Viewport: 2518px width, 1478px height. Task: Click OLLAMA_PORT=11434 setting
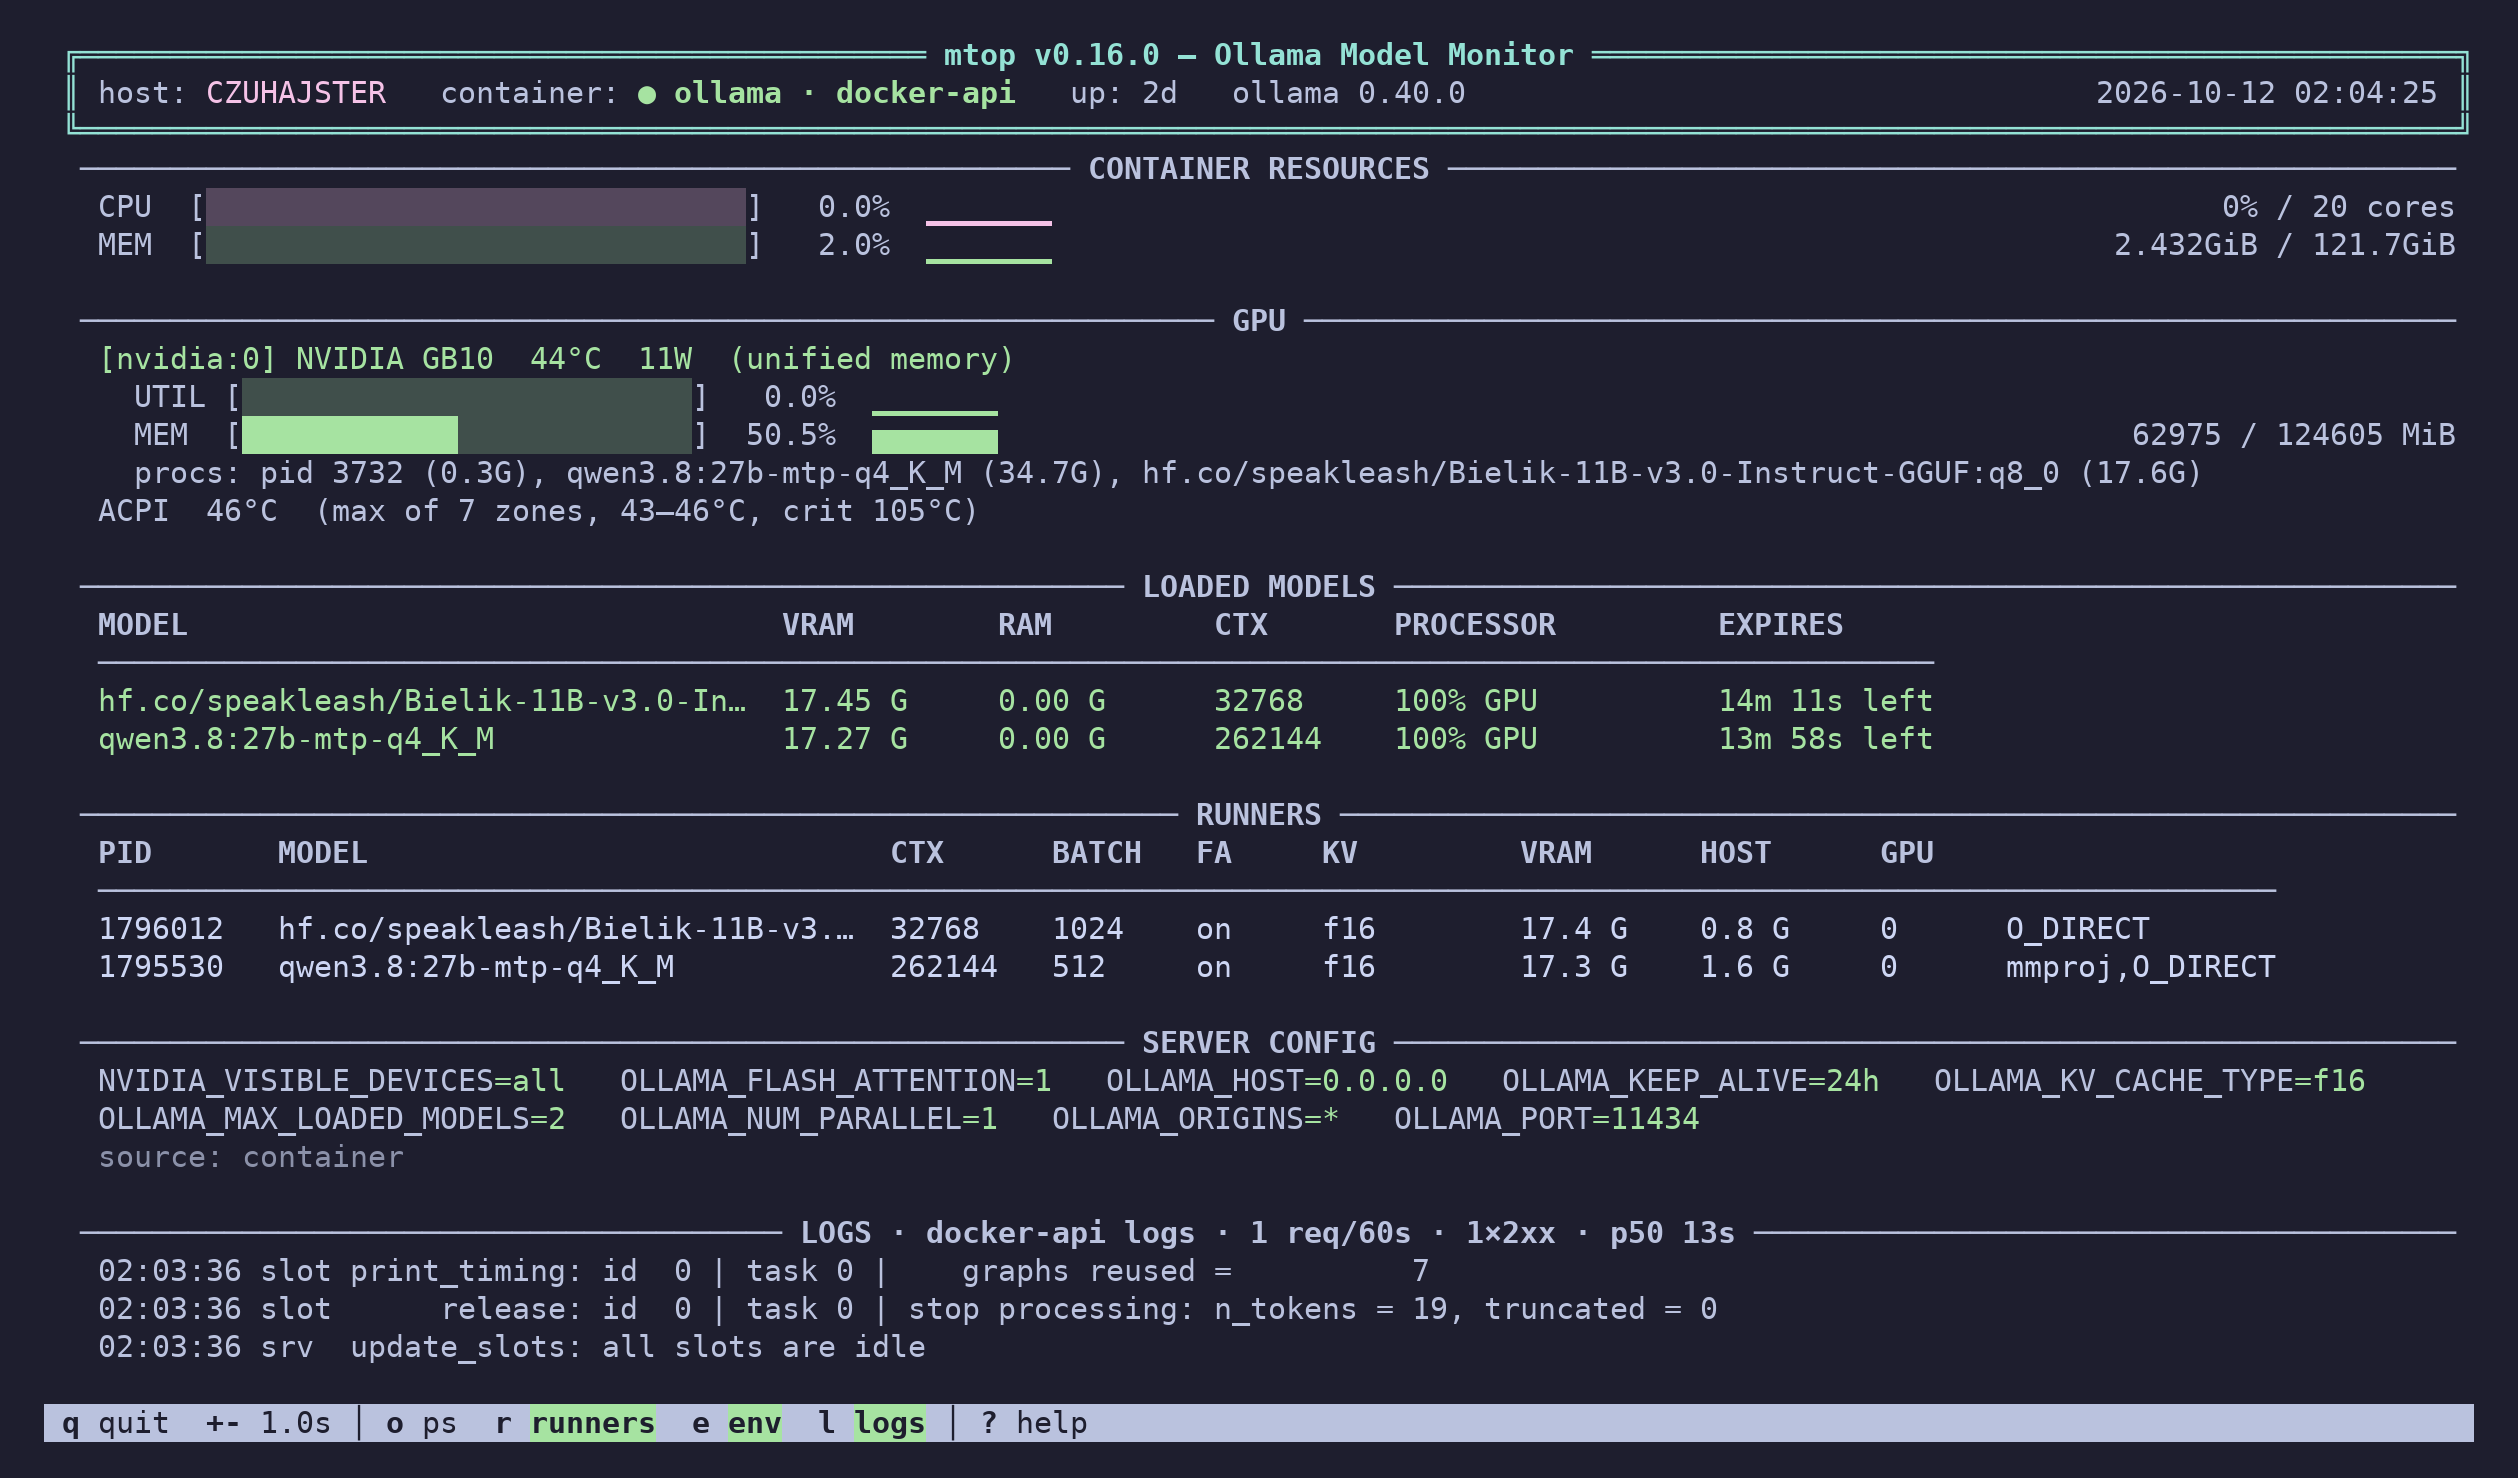coord(1546,1119)
